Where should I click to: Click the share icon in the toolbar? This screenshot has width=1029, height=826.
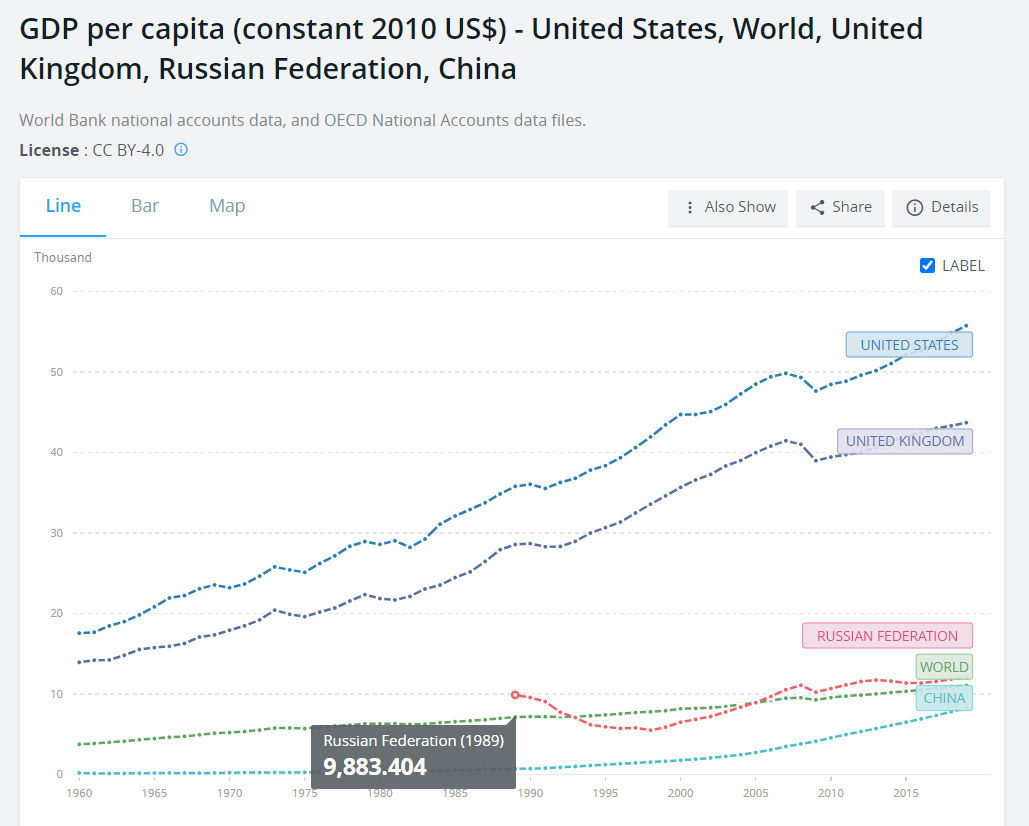tap(817, 207)
